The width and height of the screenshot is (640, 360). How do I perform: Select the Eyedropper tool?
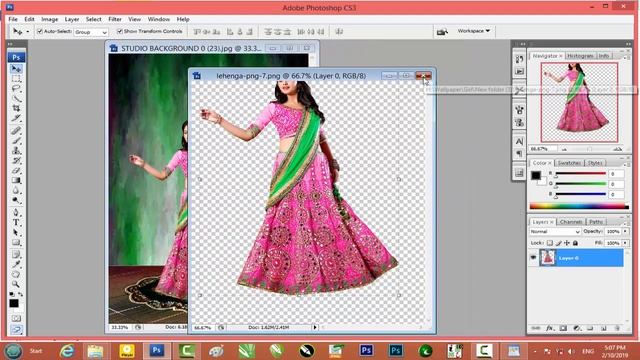click(16, 264)
